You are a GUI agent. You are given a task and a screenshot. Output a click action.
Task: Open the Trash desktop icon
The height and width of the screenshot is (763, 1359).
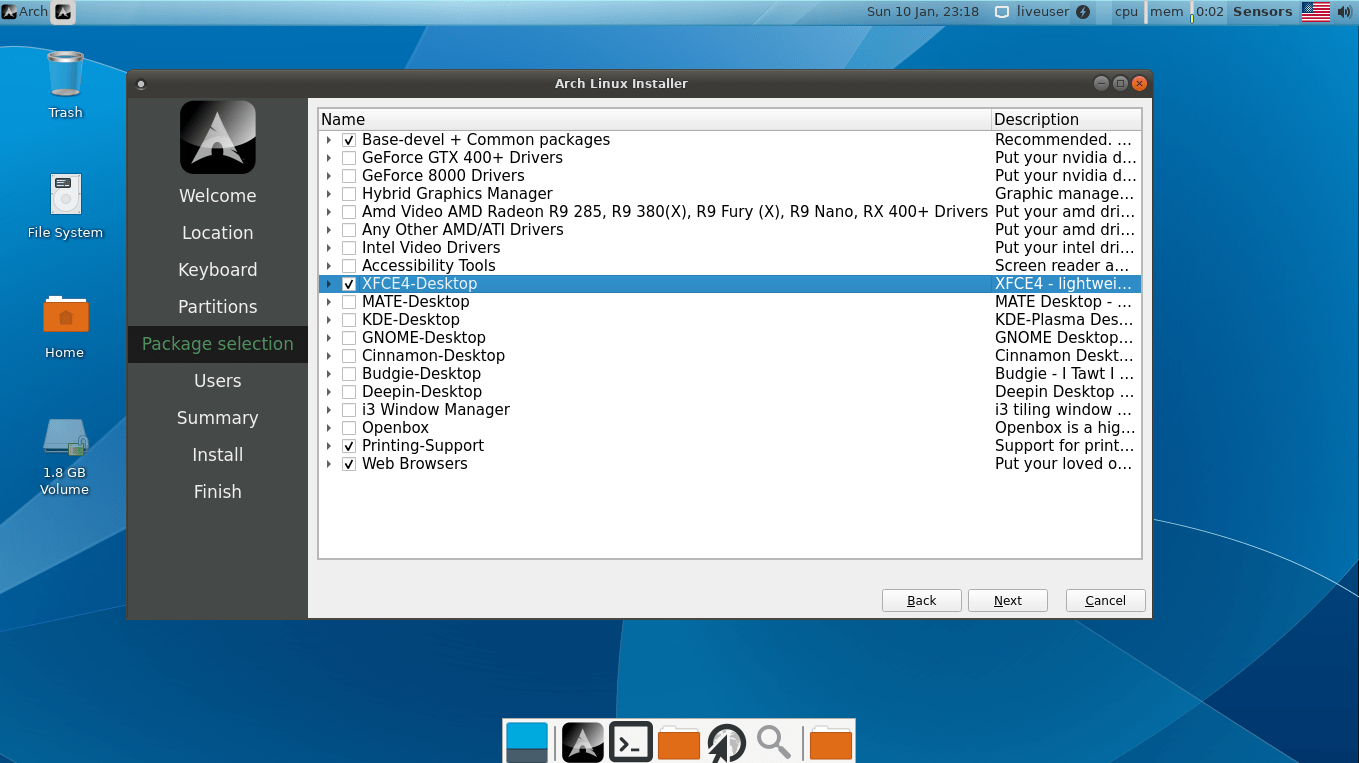[65, 75]
